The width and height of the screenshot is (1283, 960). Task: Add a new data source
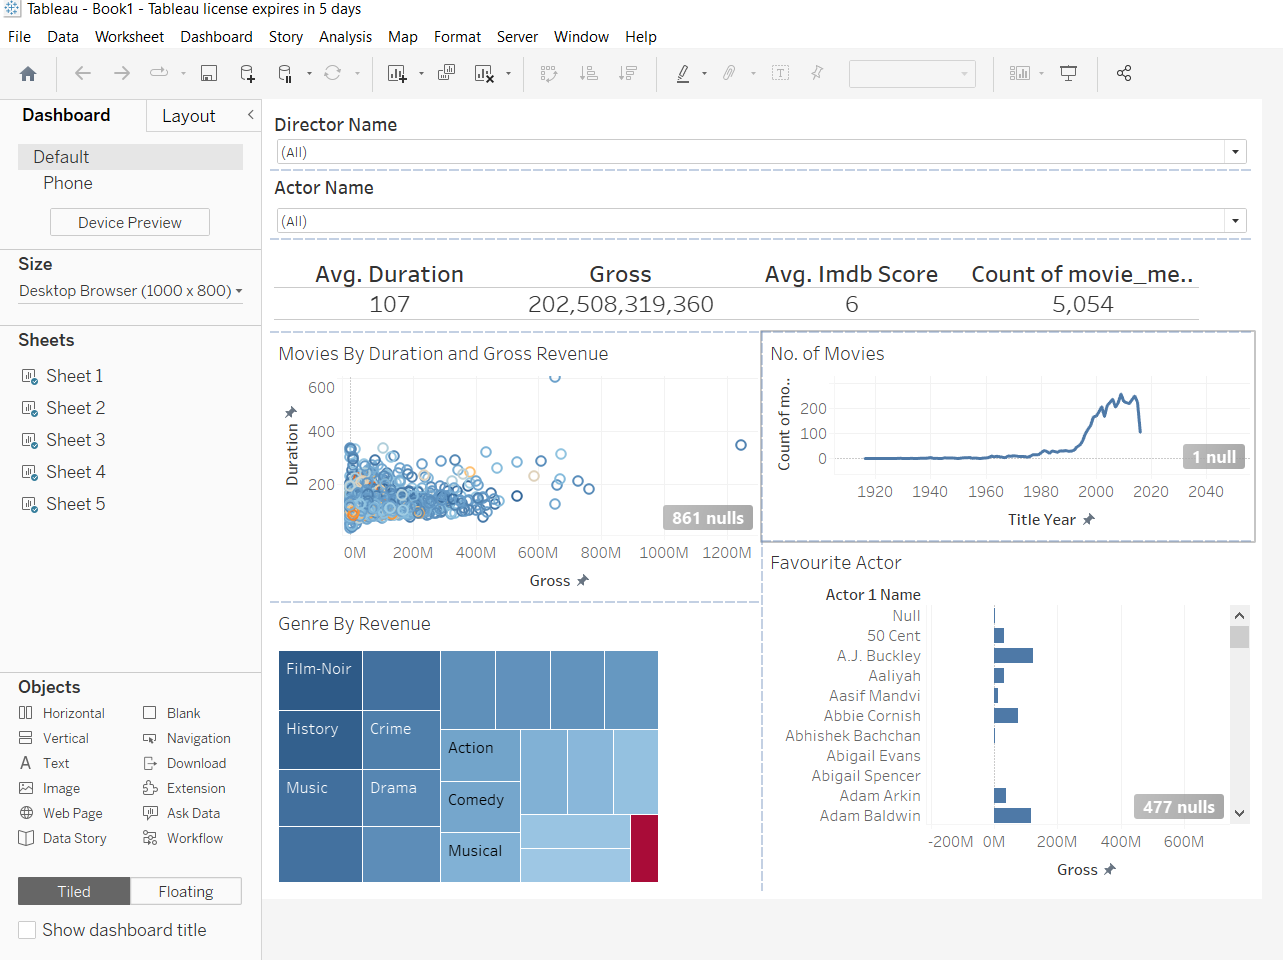point(247,73)
